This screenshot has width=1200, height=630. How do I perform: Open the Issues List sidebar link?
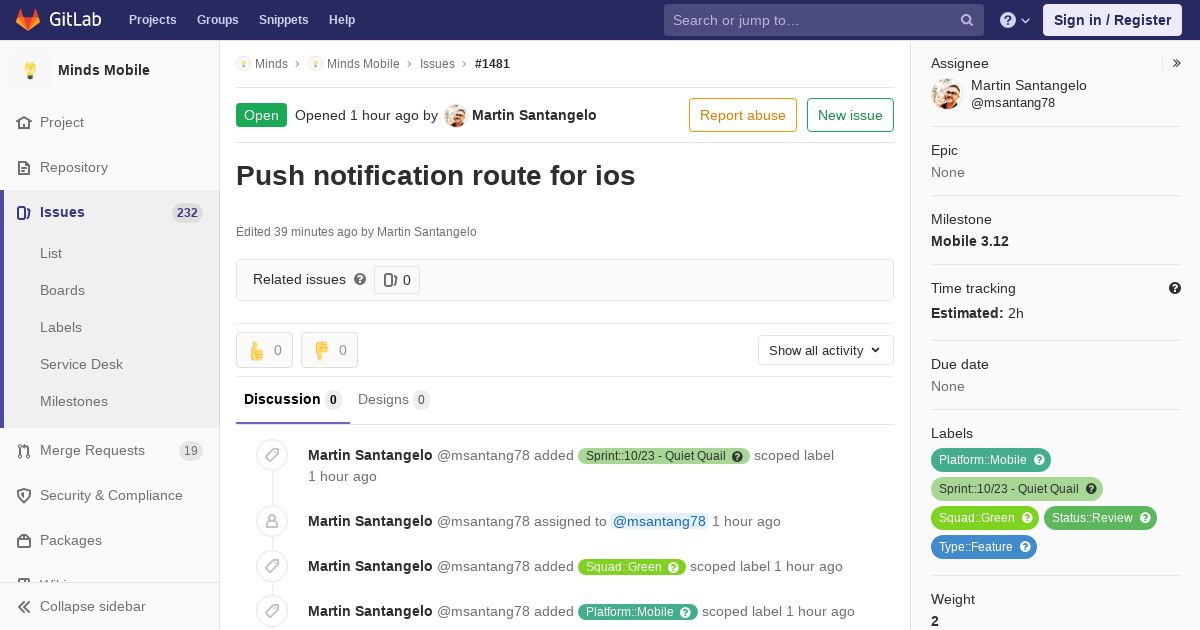point(51,253)
